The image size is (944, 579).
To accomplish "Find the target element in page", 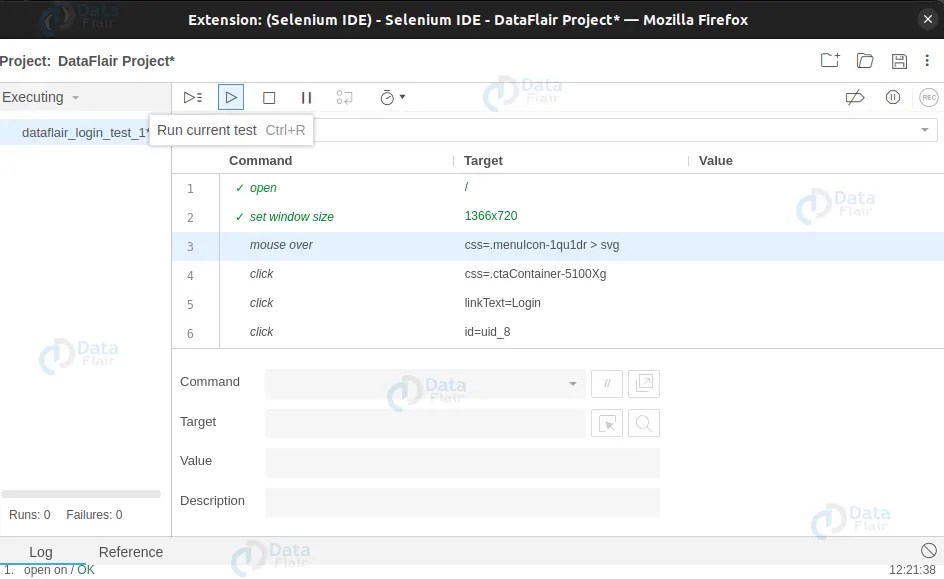I will (644, 423).
